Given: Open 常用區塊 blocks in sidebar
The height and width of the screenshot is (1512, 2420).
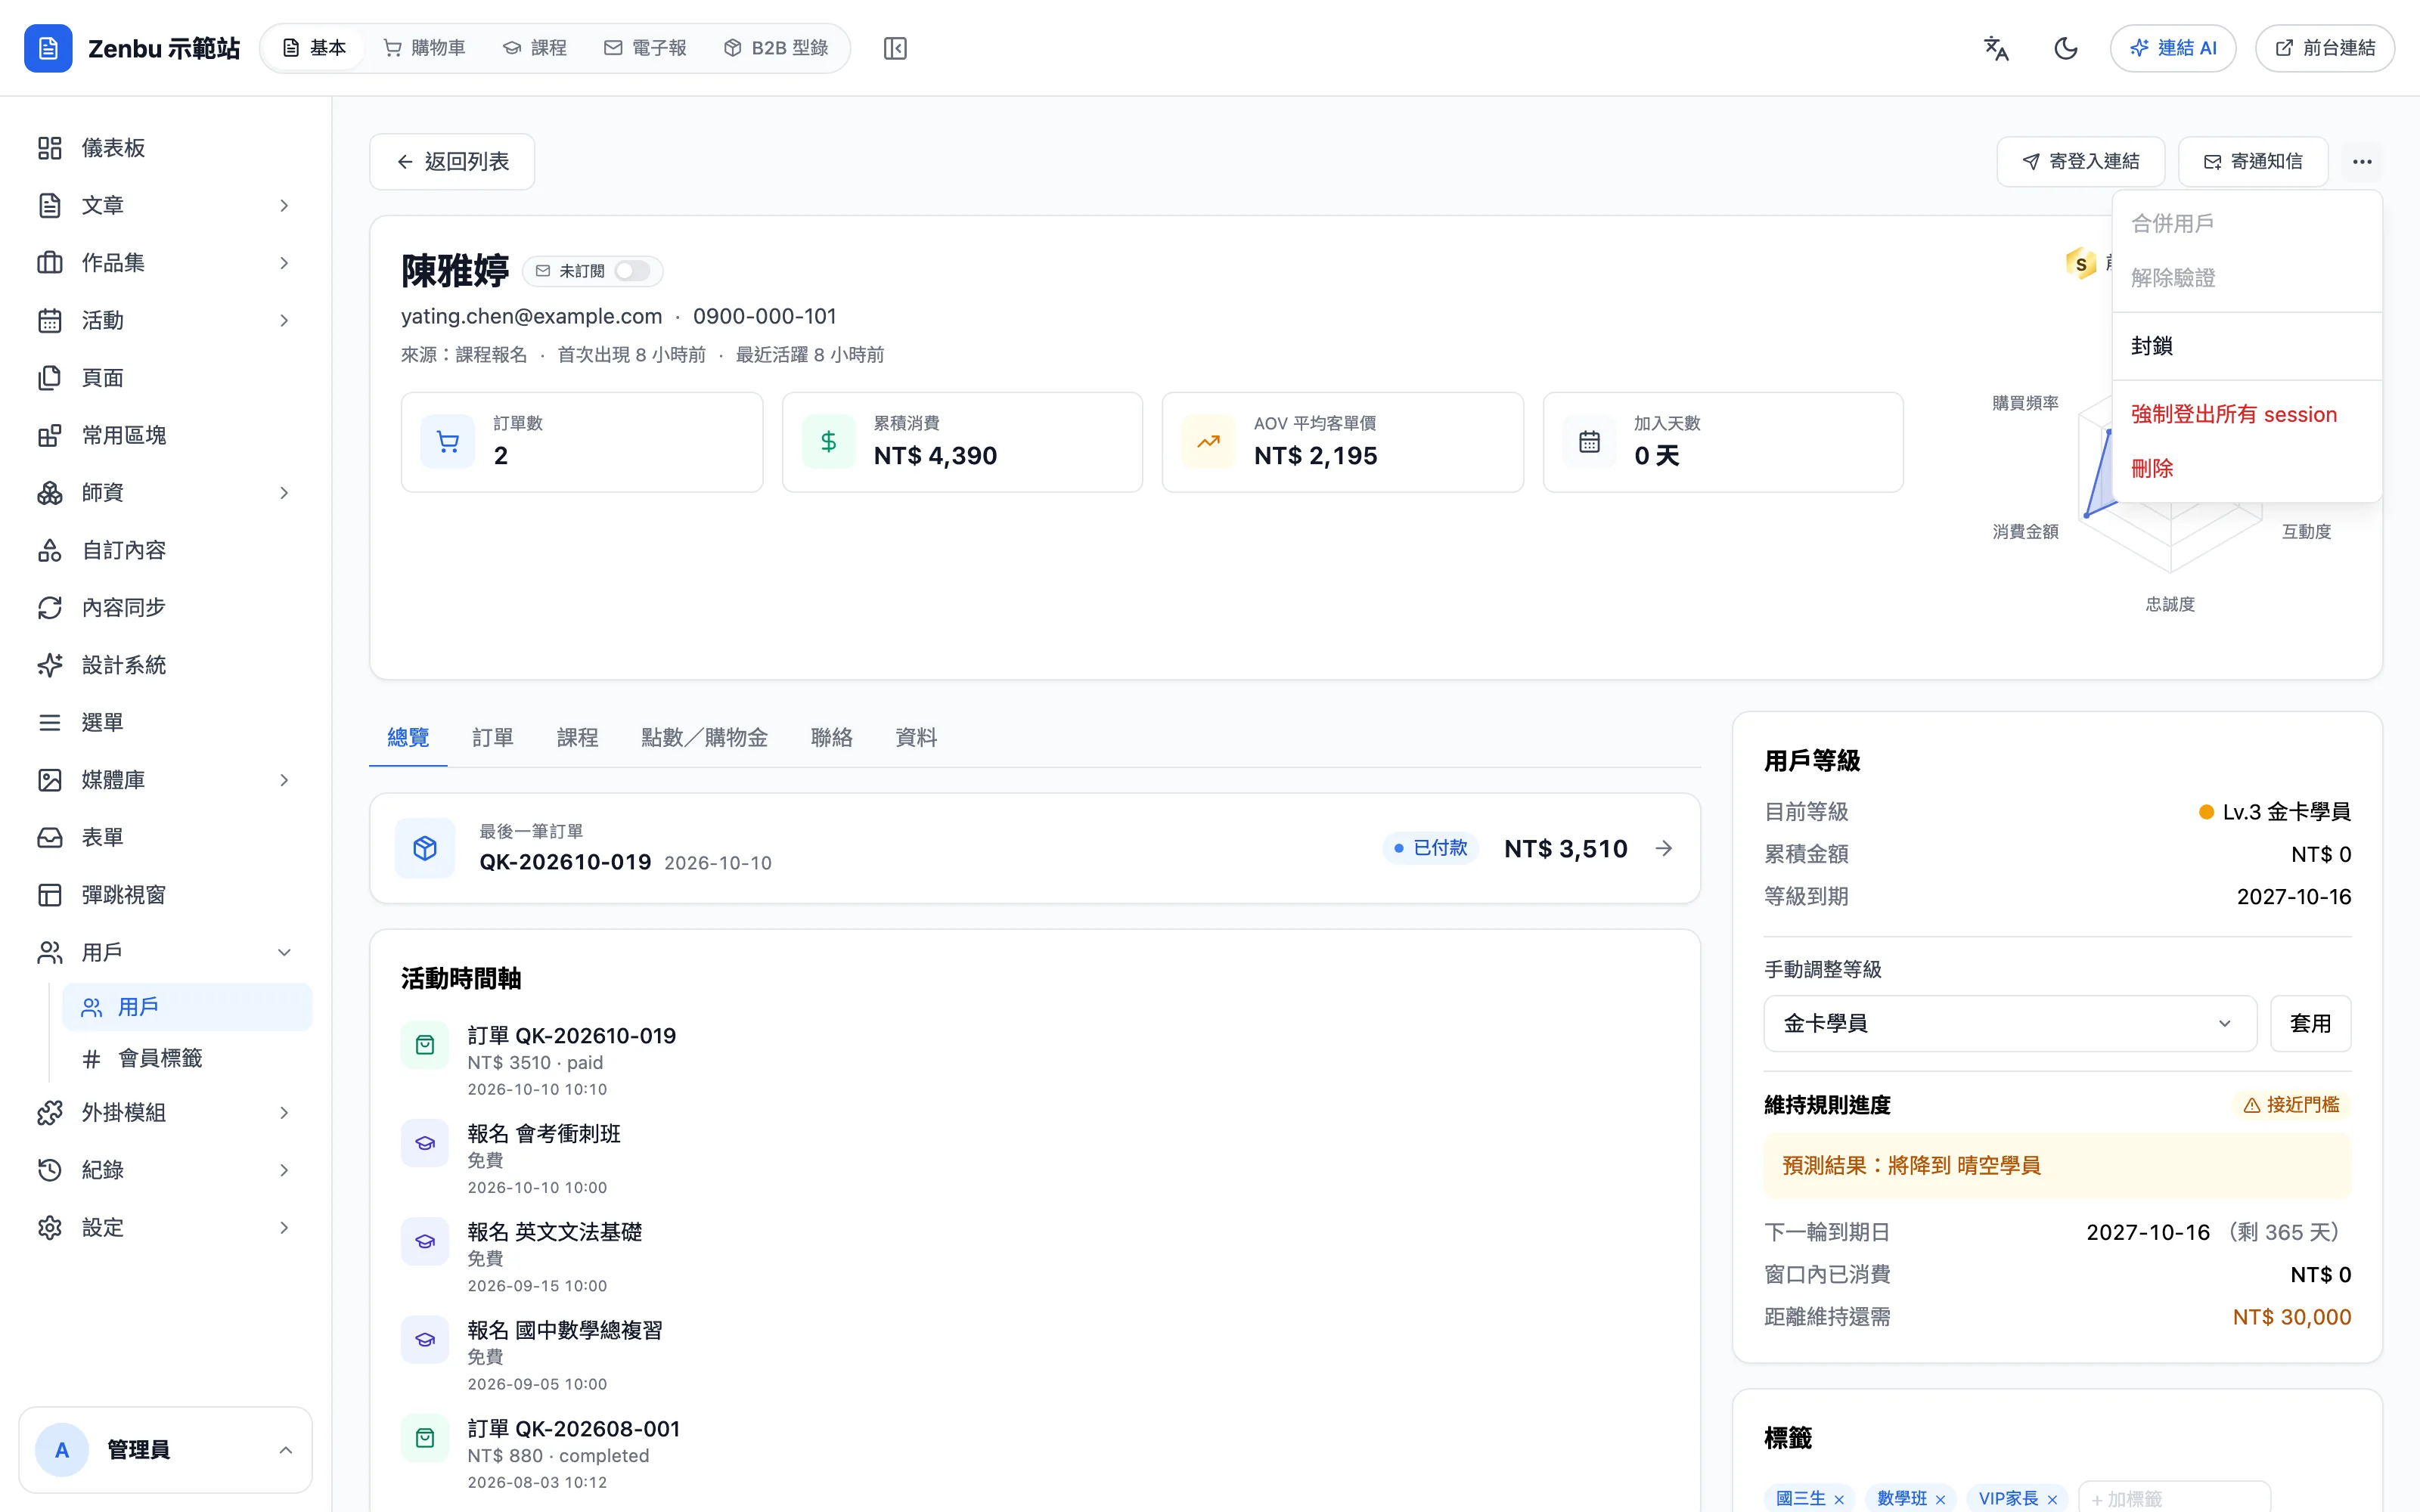Looking at the screenshot, I should click(x=165, y=435).
